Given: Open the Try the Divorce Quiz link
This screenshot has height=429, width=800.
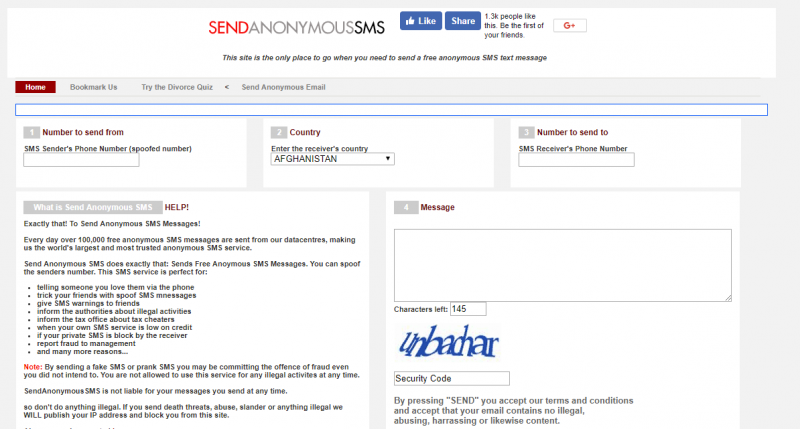Looking at the screenshot, I should 177,87.
